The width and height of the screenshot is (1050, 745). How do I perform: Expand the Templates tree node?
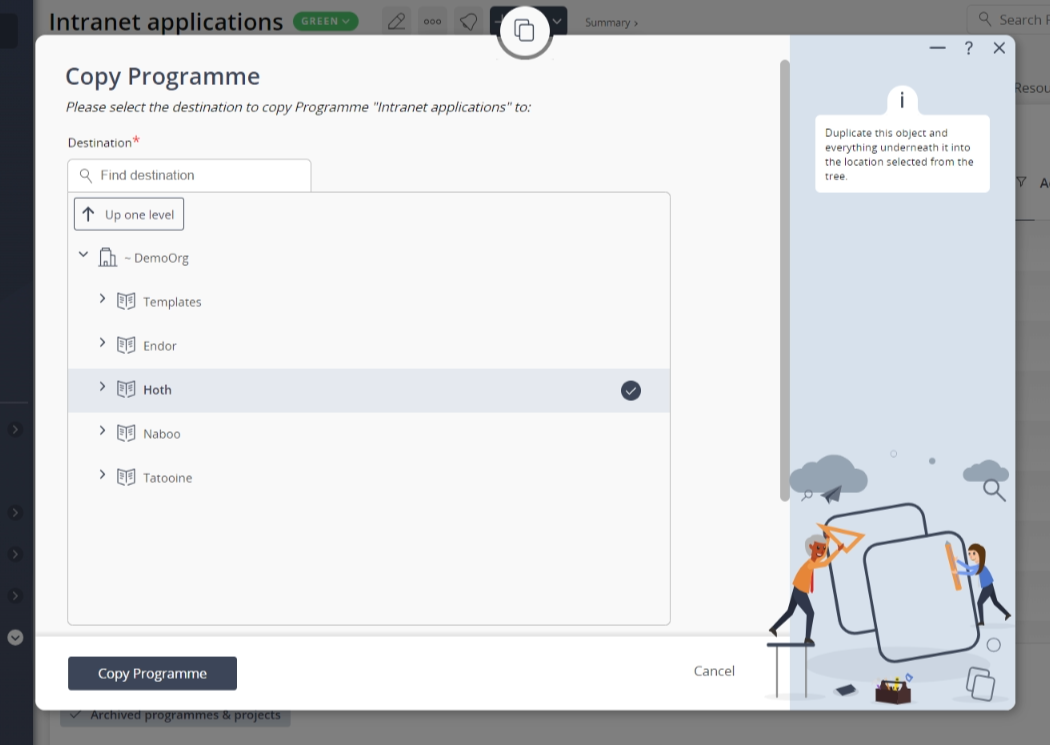point(102,299)
